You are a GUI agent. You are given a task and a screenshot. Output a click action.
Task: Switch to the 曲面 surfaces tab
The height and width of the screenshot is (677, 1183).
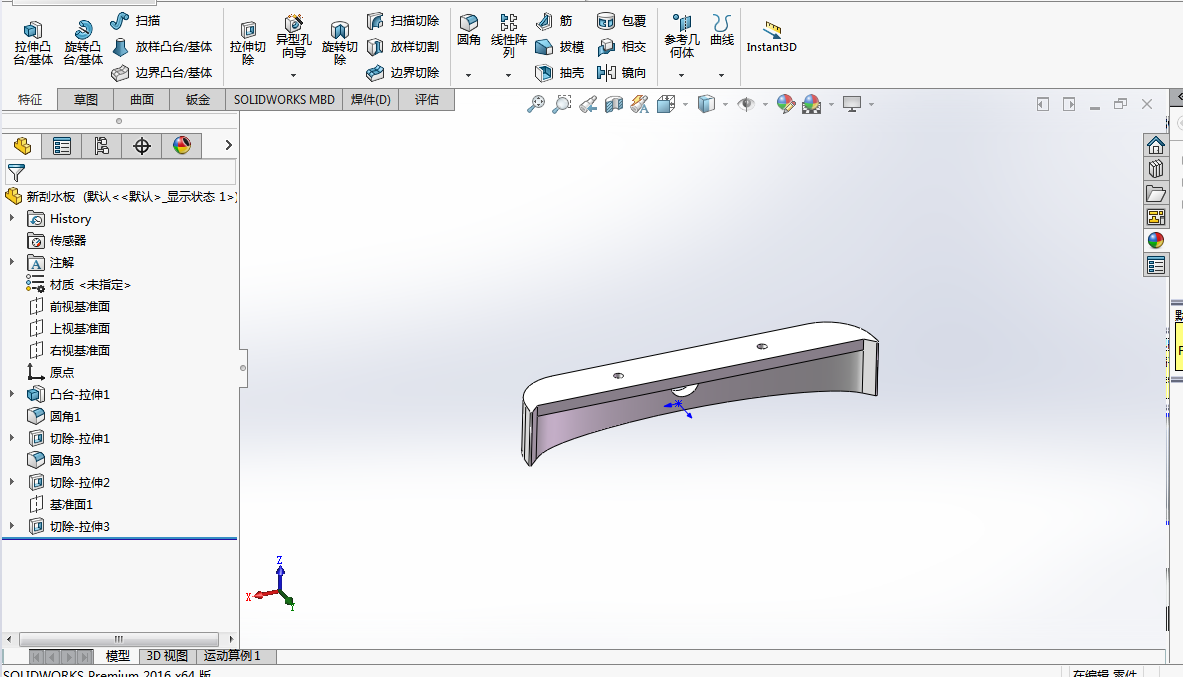point(142,100)
